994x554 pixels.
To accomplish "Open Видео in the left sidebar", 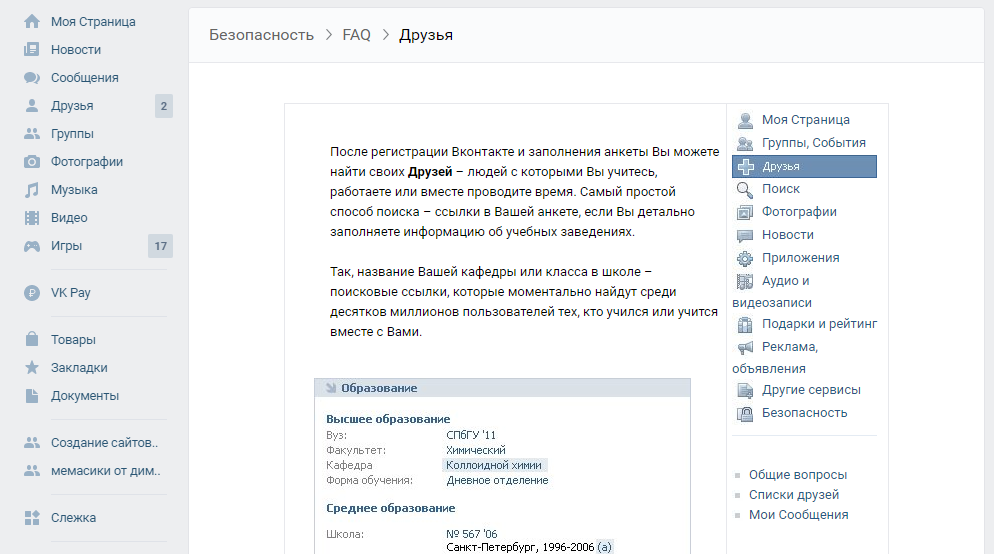I will click(x=69, y=217).
